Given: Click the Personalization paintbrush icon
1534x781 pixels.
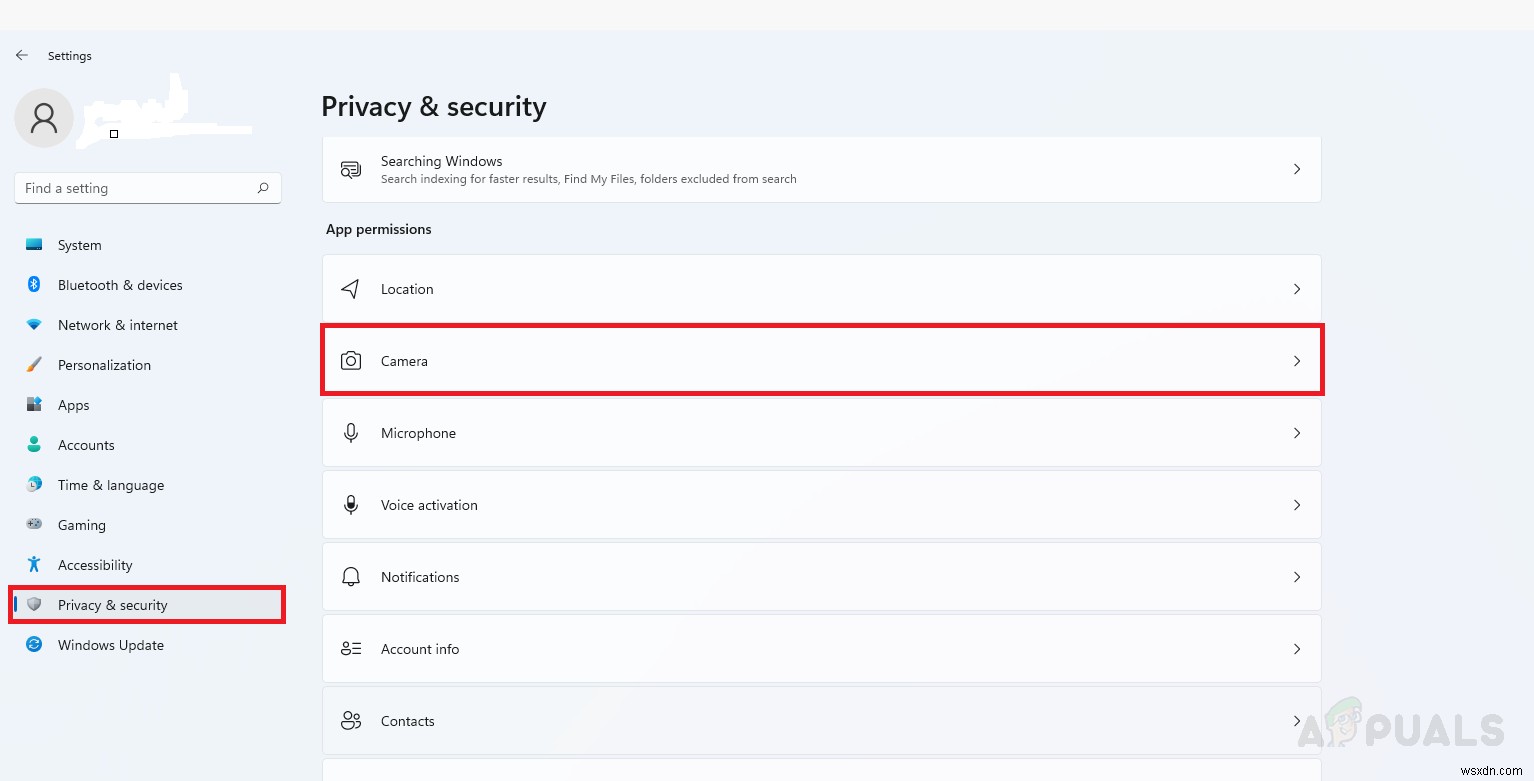Looking at the screenshot, I should [34, 365].
